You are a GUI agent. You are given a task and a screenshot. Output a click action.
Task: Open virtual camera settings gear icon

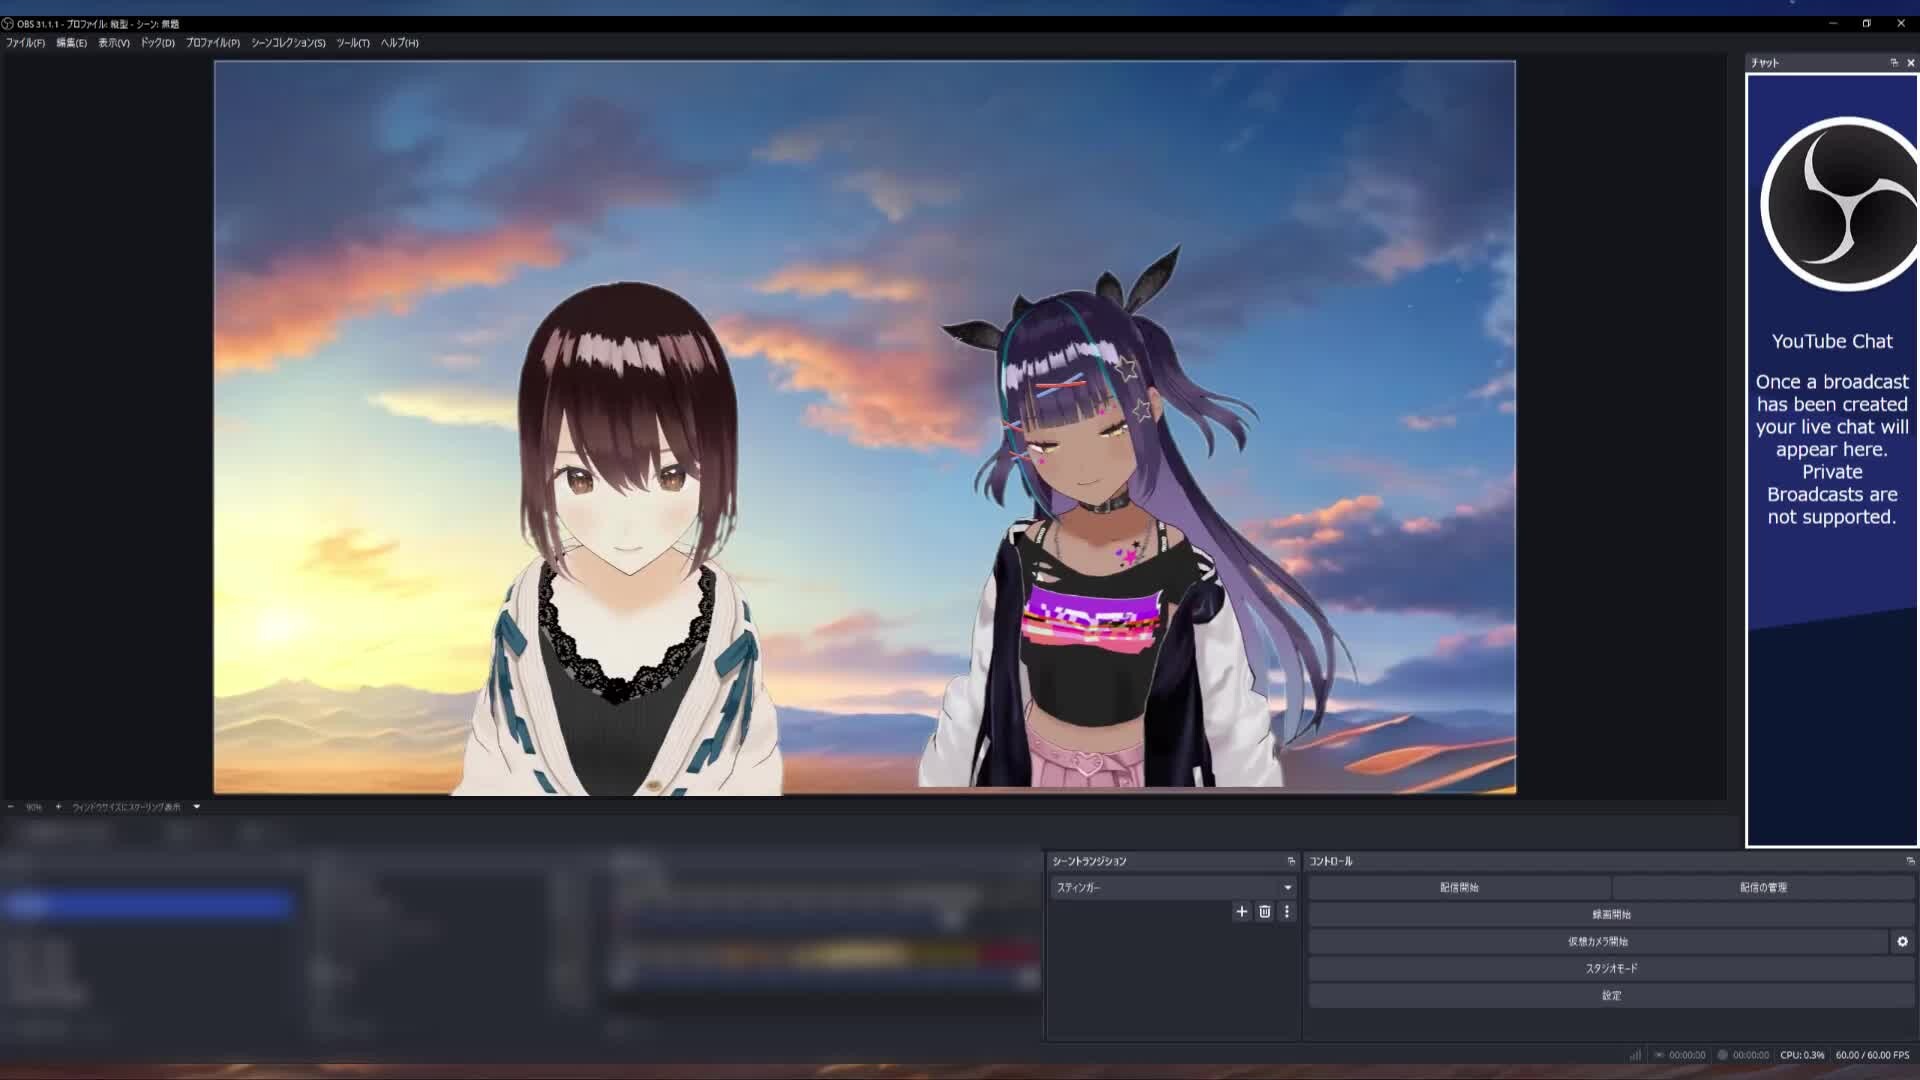coord(1902,941)
